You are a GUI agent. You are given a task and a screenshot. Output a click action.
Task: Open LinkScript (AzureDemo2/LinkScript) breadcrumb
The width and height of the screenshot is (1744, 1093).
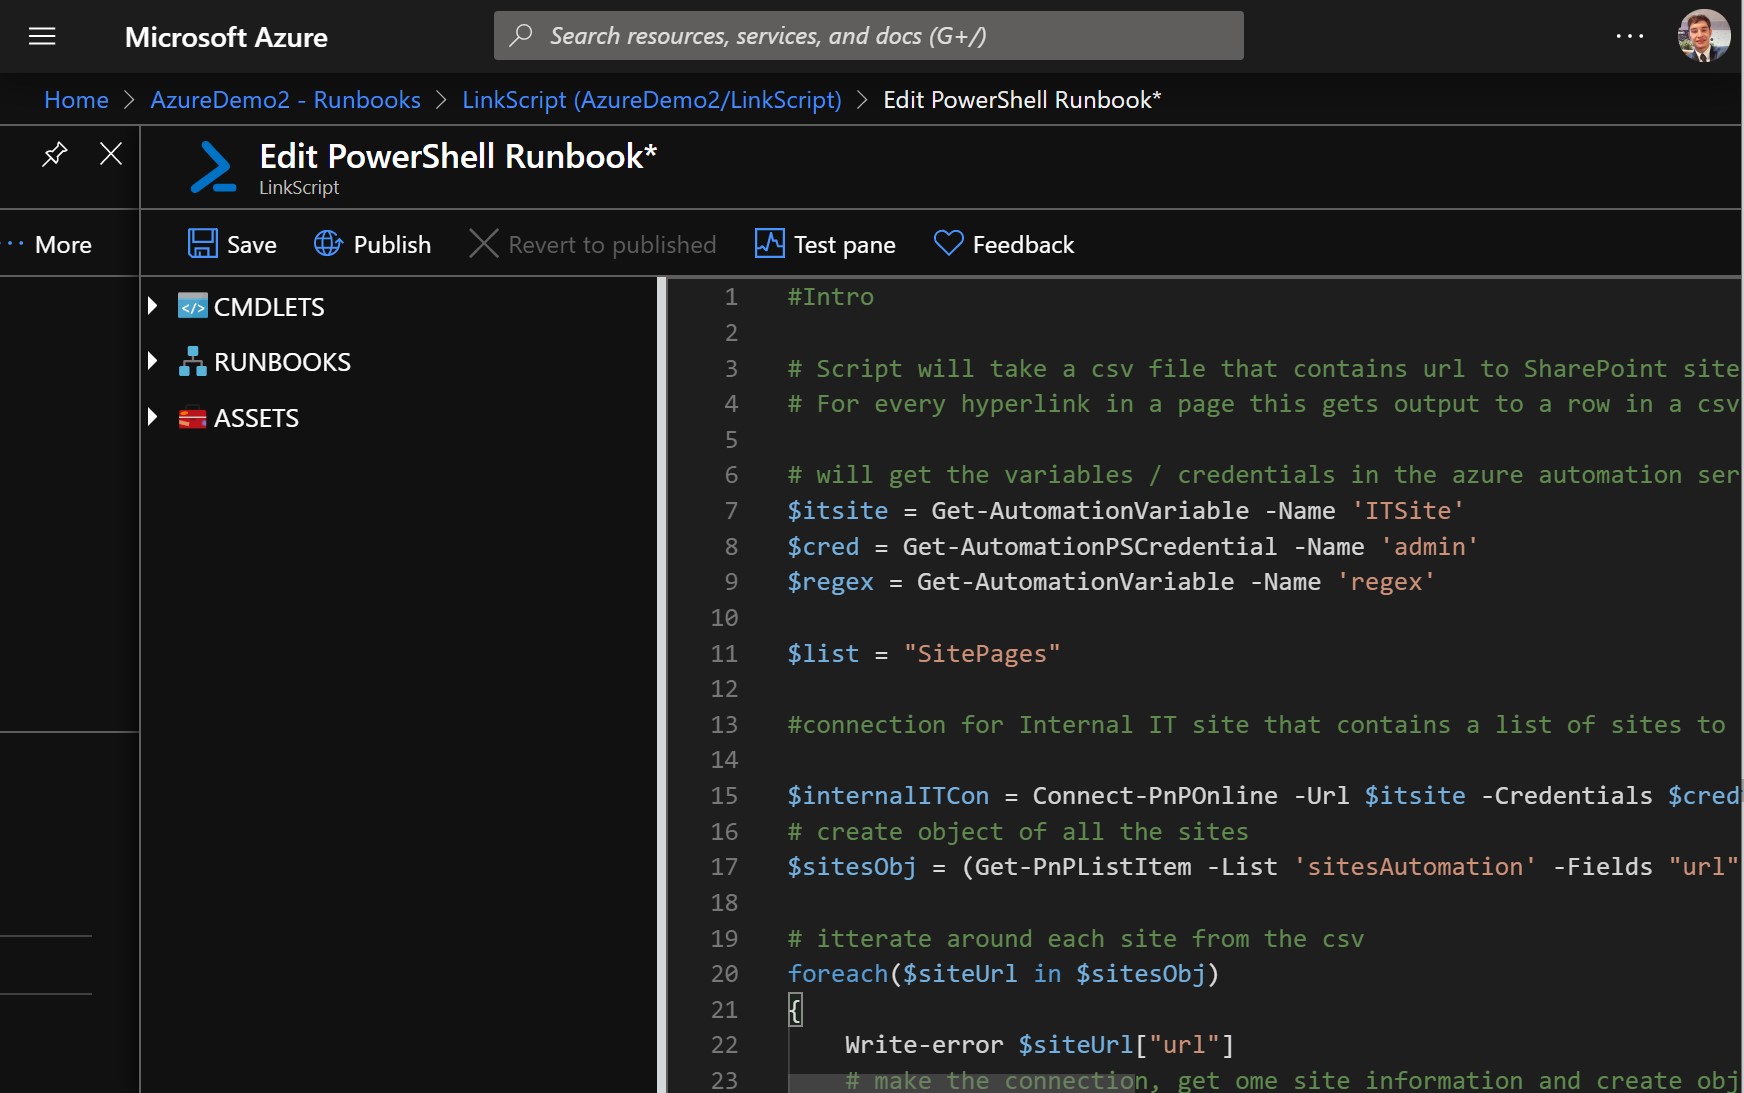pos(652,100)
